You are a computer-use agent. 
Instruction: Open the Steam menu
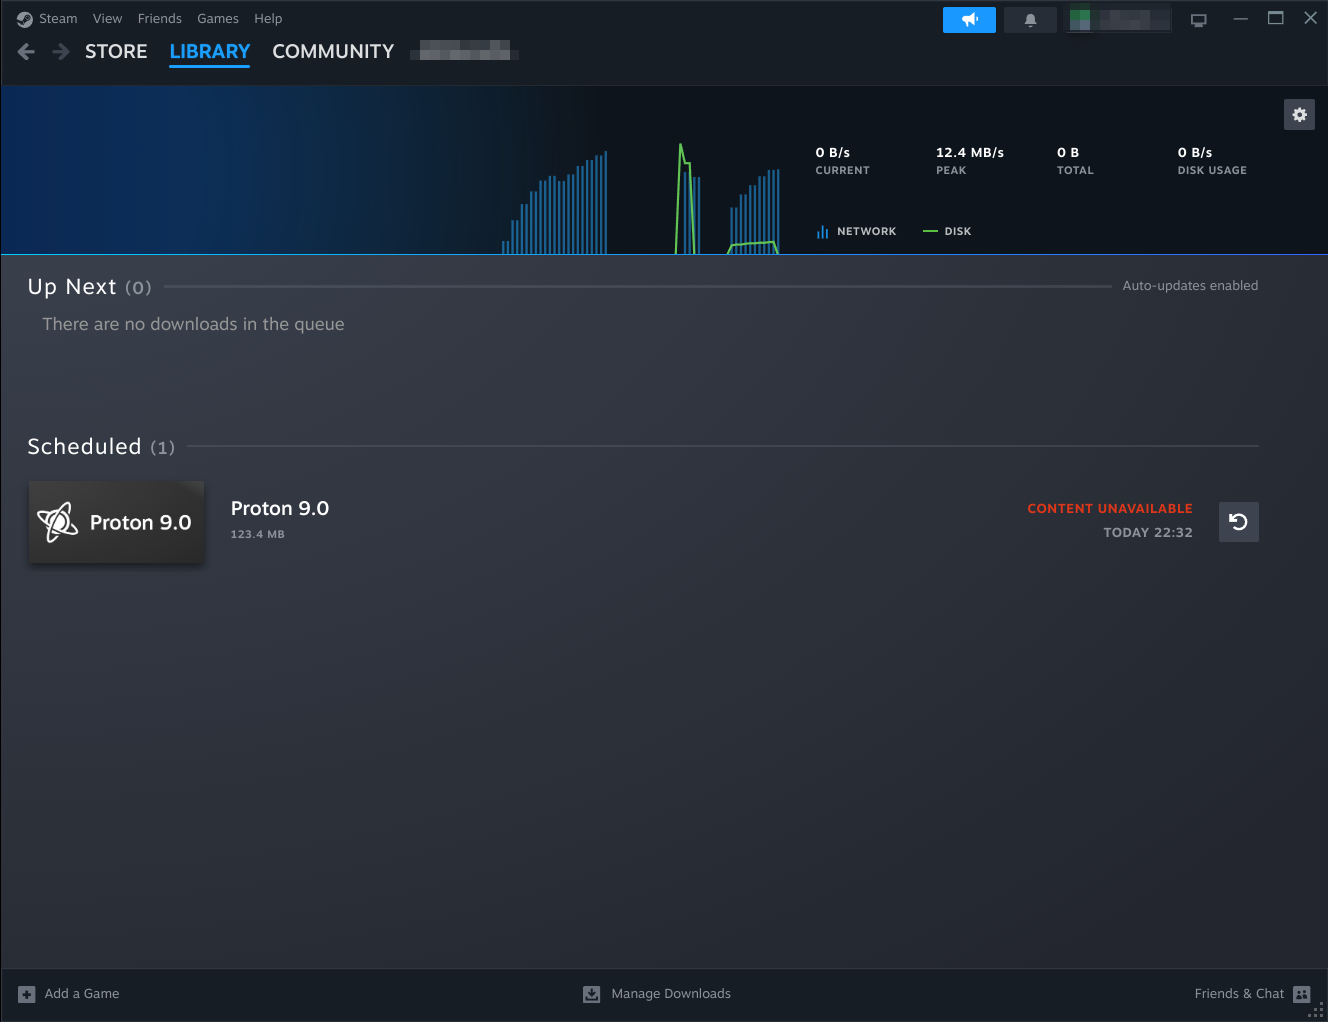[x=58, y=19]
